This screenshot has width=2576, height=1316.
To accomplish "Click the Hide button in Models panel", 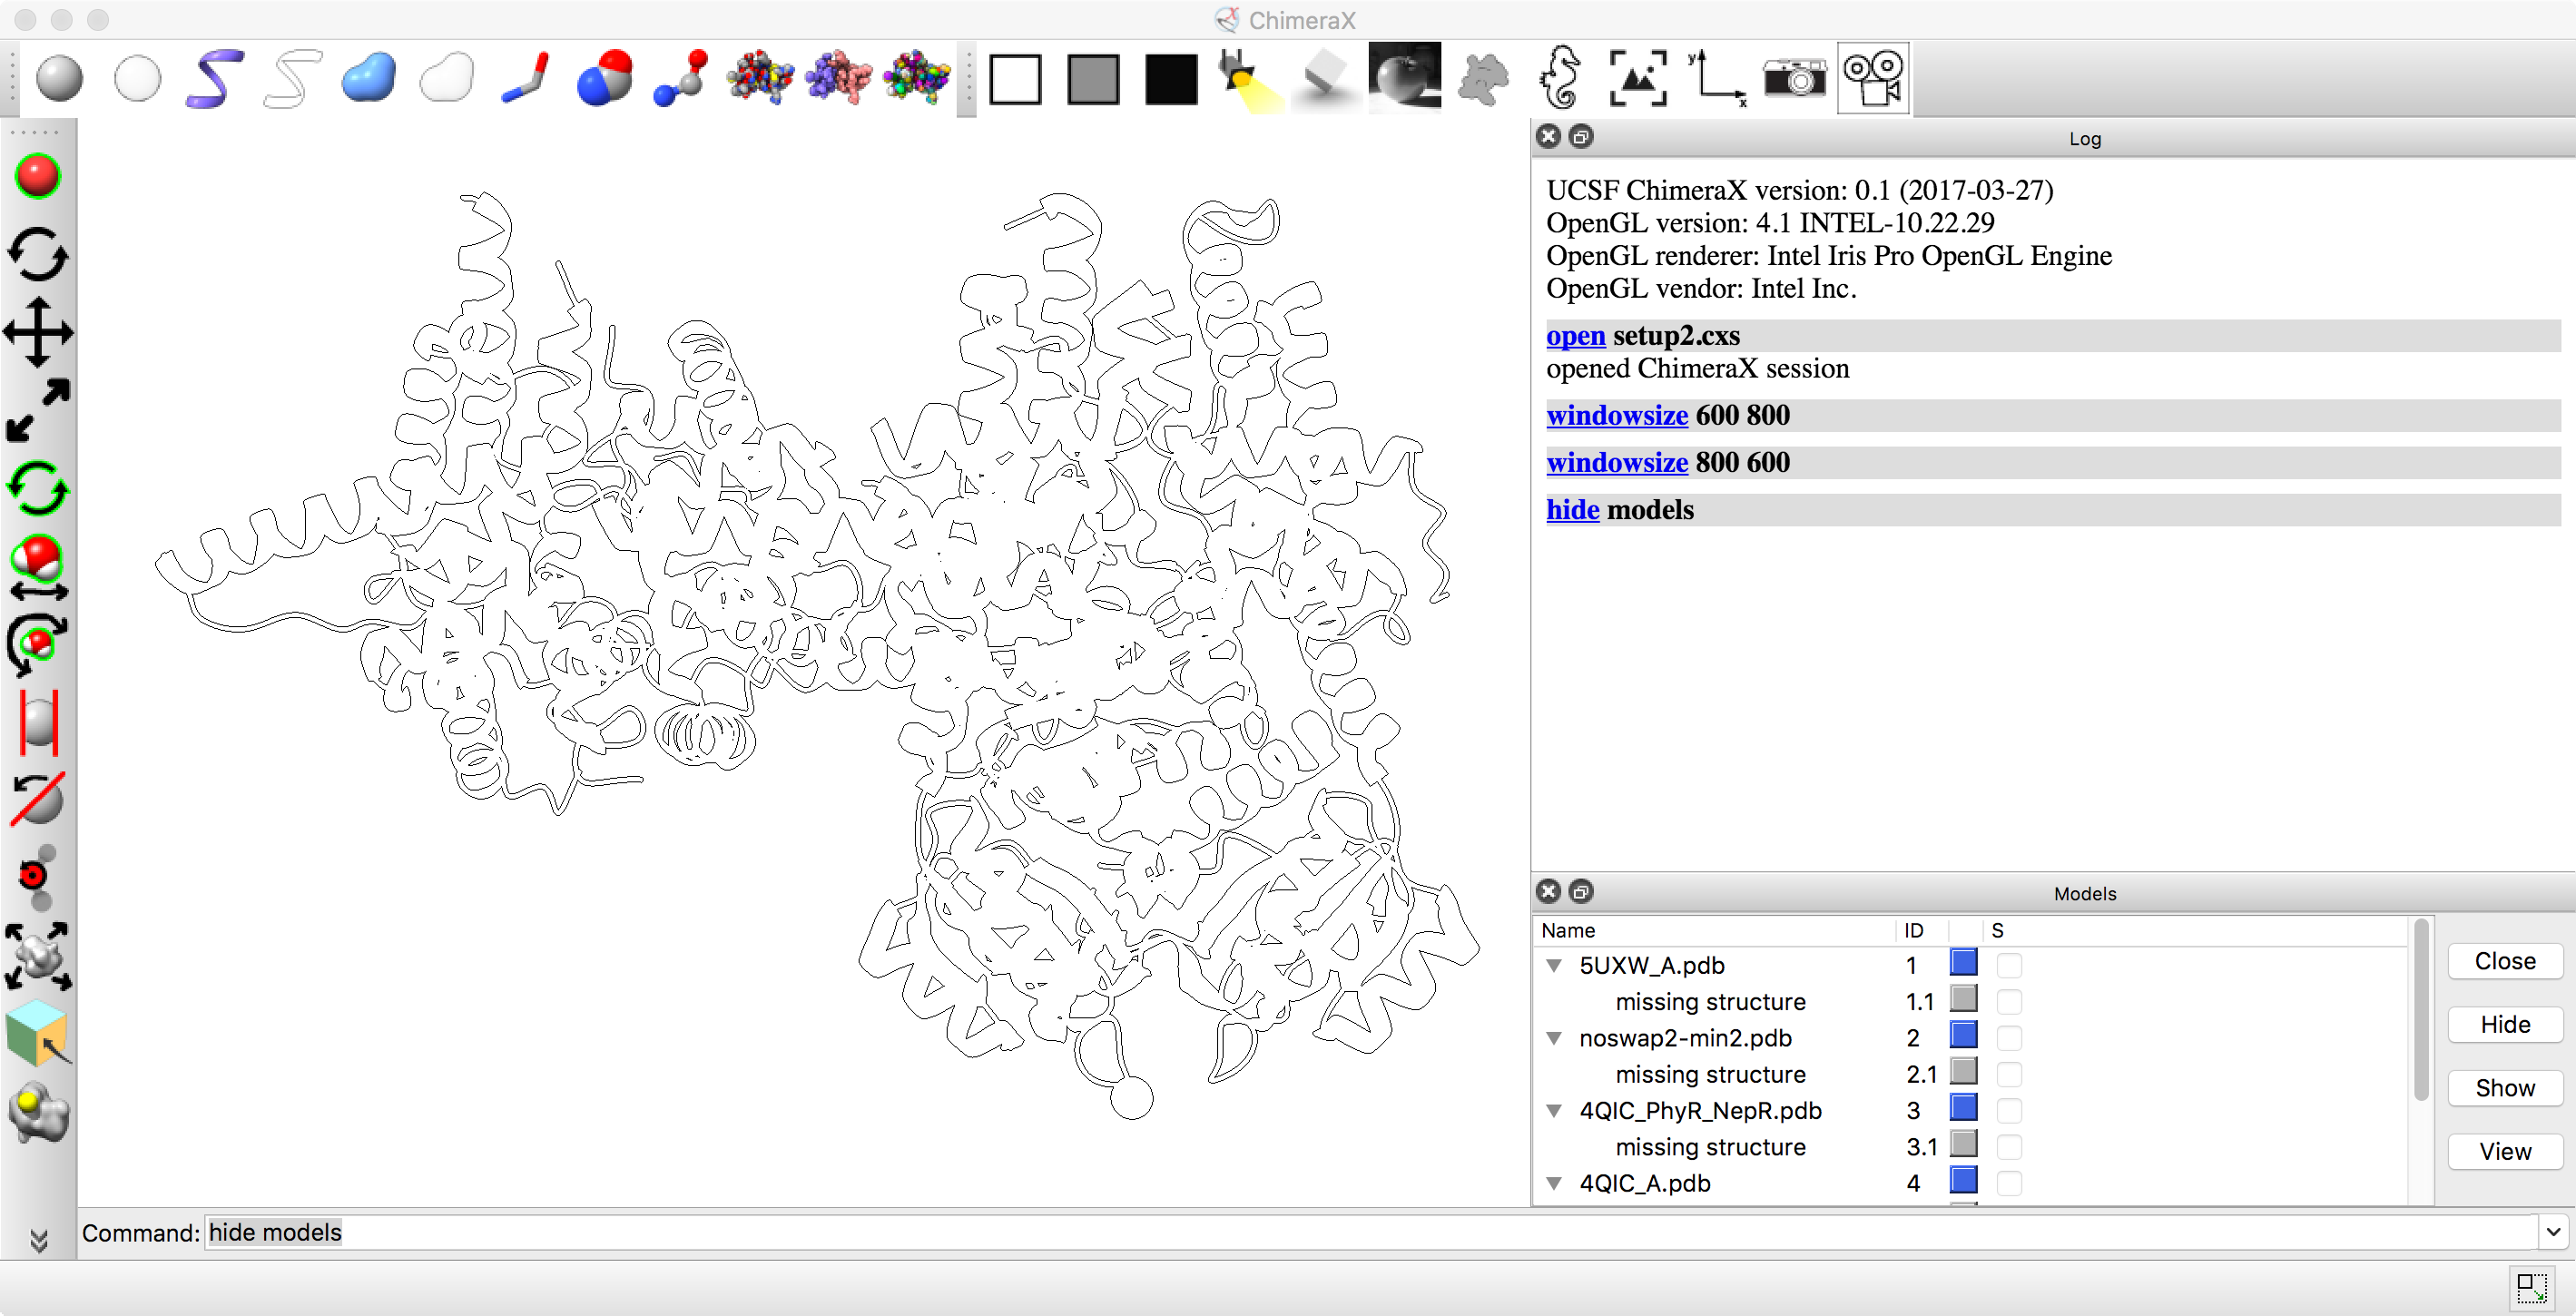I will coord(2504,1024).
